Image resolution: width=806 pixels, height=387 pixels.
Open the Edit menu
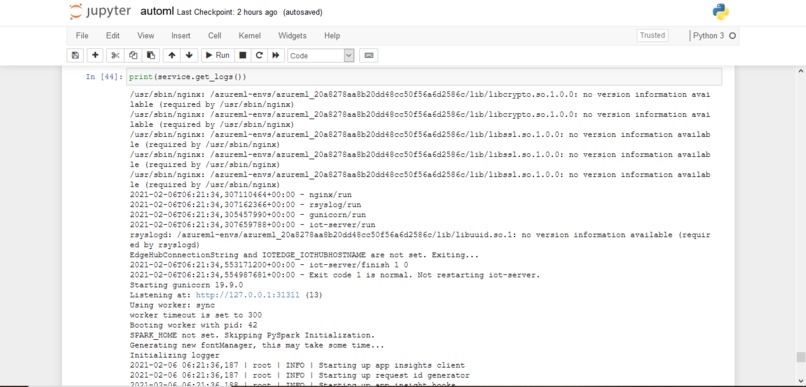[x=113, y=36]
